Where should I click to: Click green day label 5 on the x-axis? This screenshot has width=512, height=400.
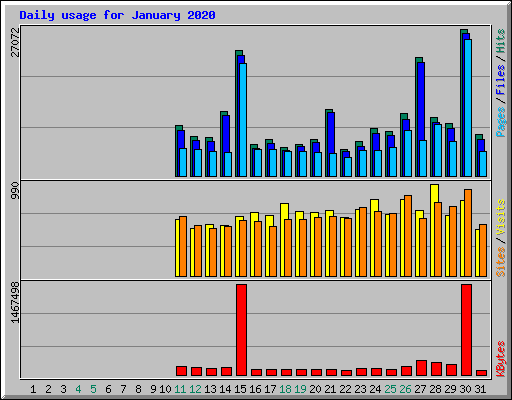pyautogui.click(x=93, y=389)
